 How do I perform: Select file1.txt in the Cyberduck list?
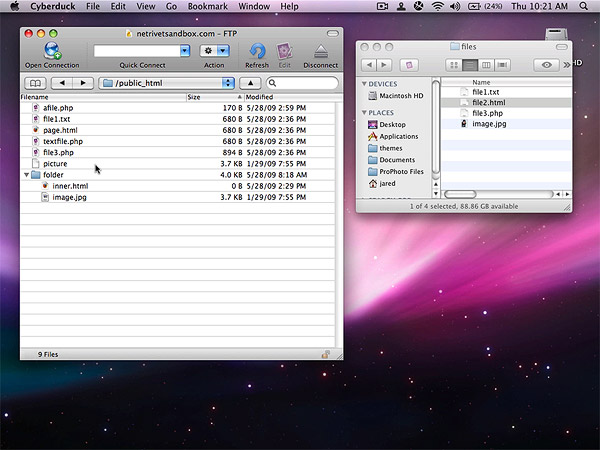coord(178,119)
